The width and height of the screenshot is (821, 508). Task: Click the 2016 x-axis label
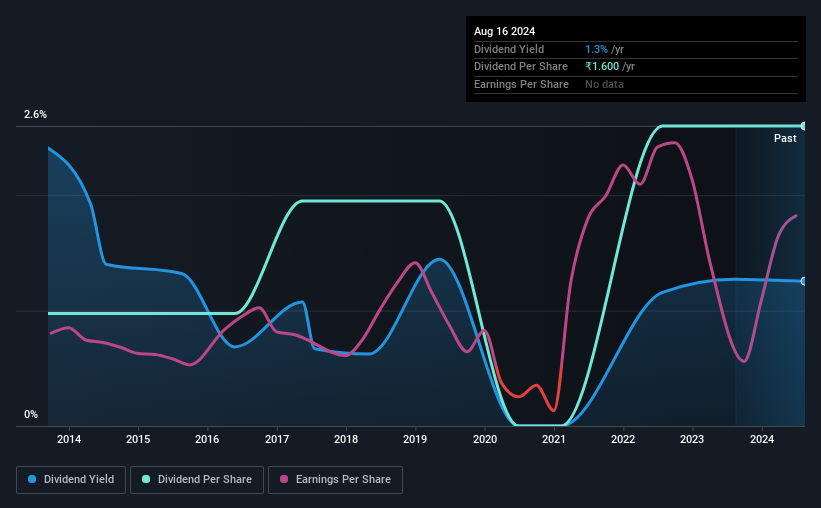point(207,439)
